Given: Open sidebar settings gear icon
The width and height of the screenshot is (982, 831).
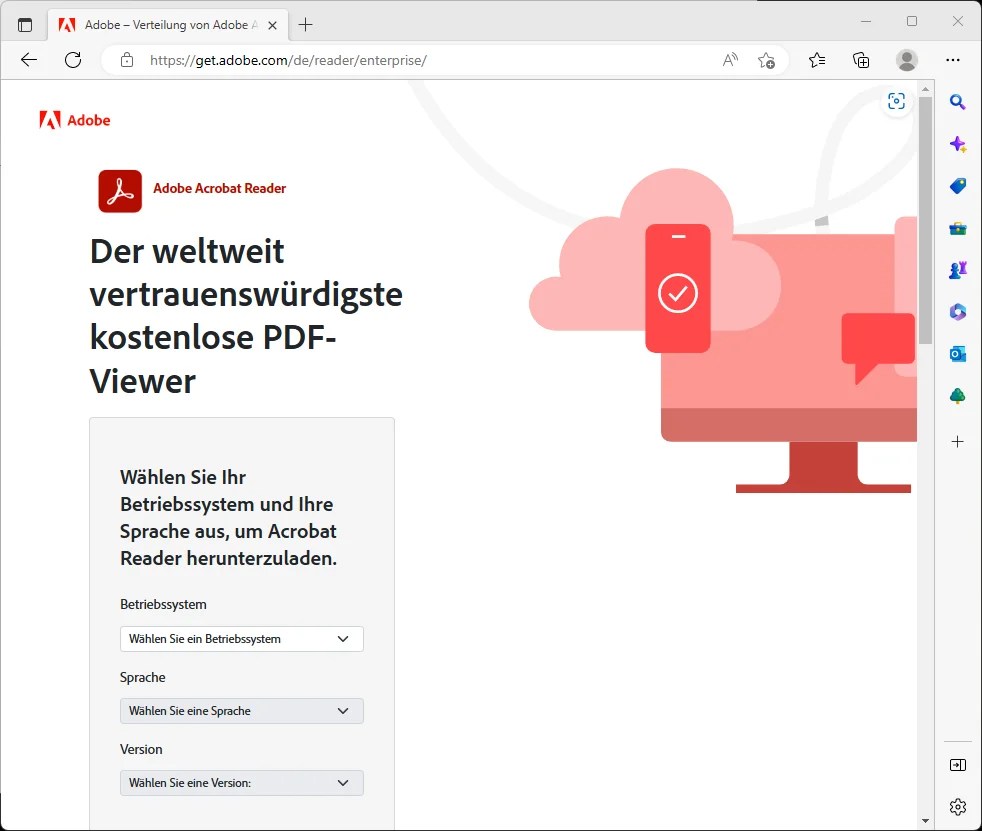Looking at the screenshot, I should (x=958, y=807).
